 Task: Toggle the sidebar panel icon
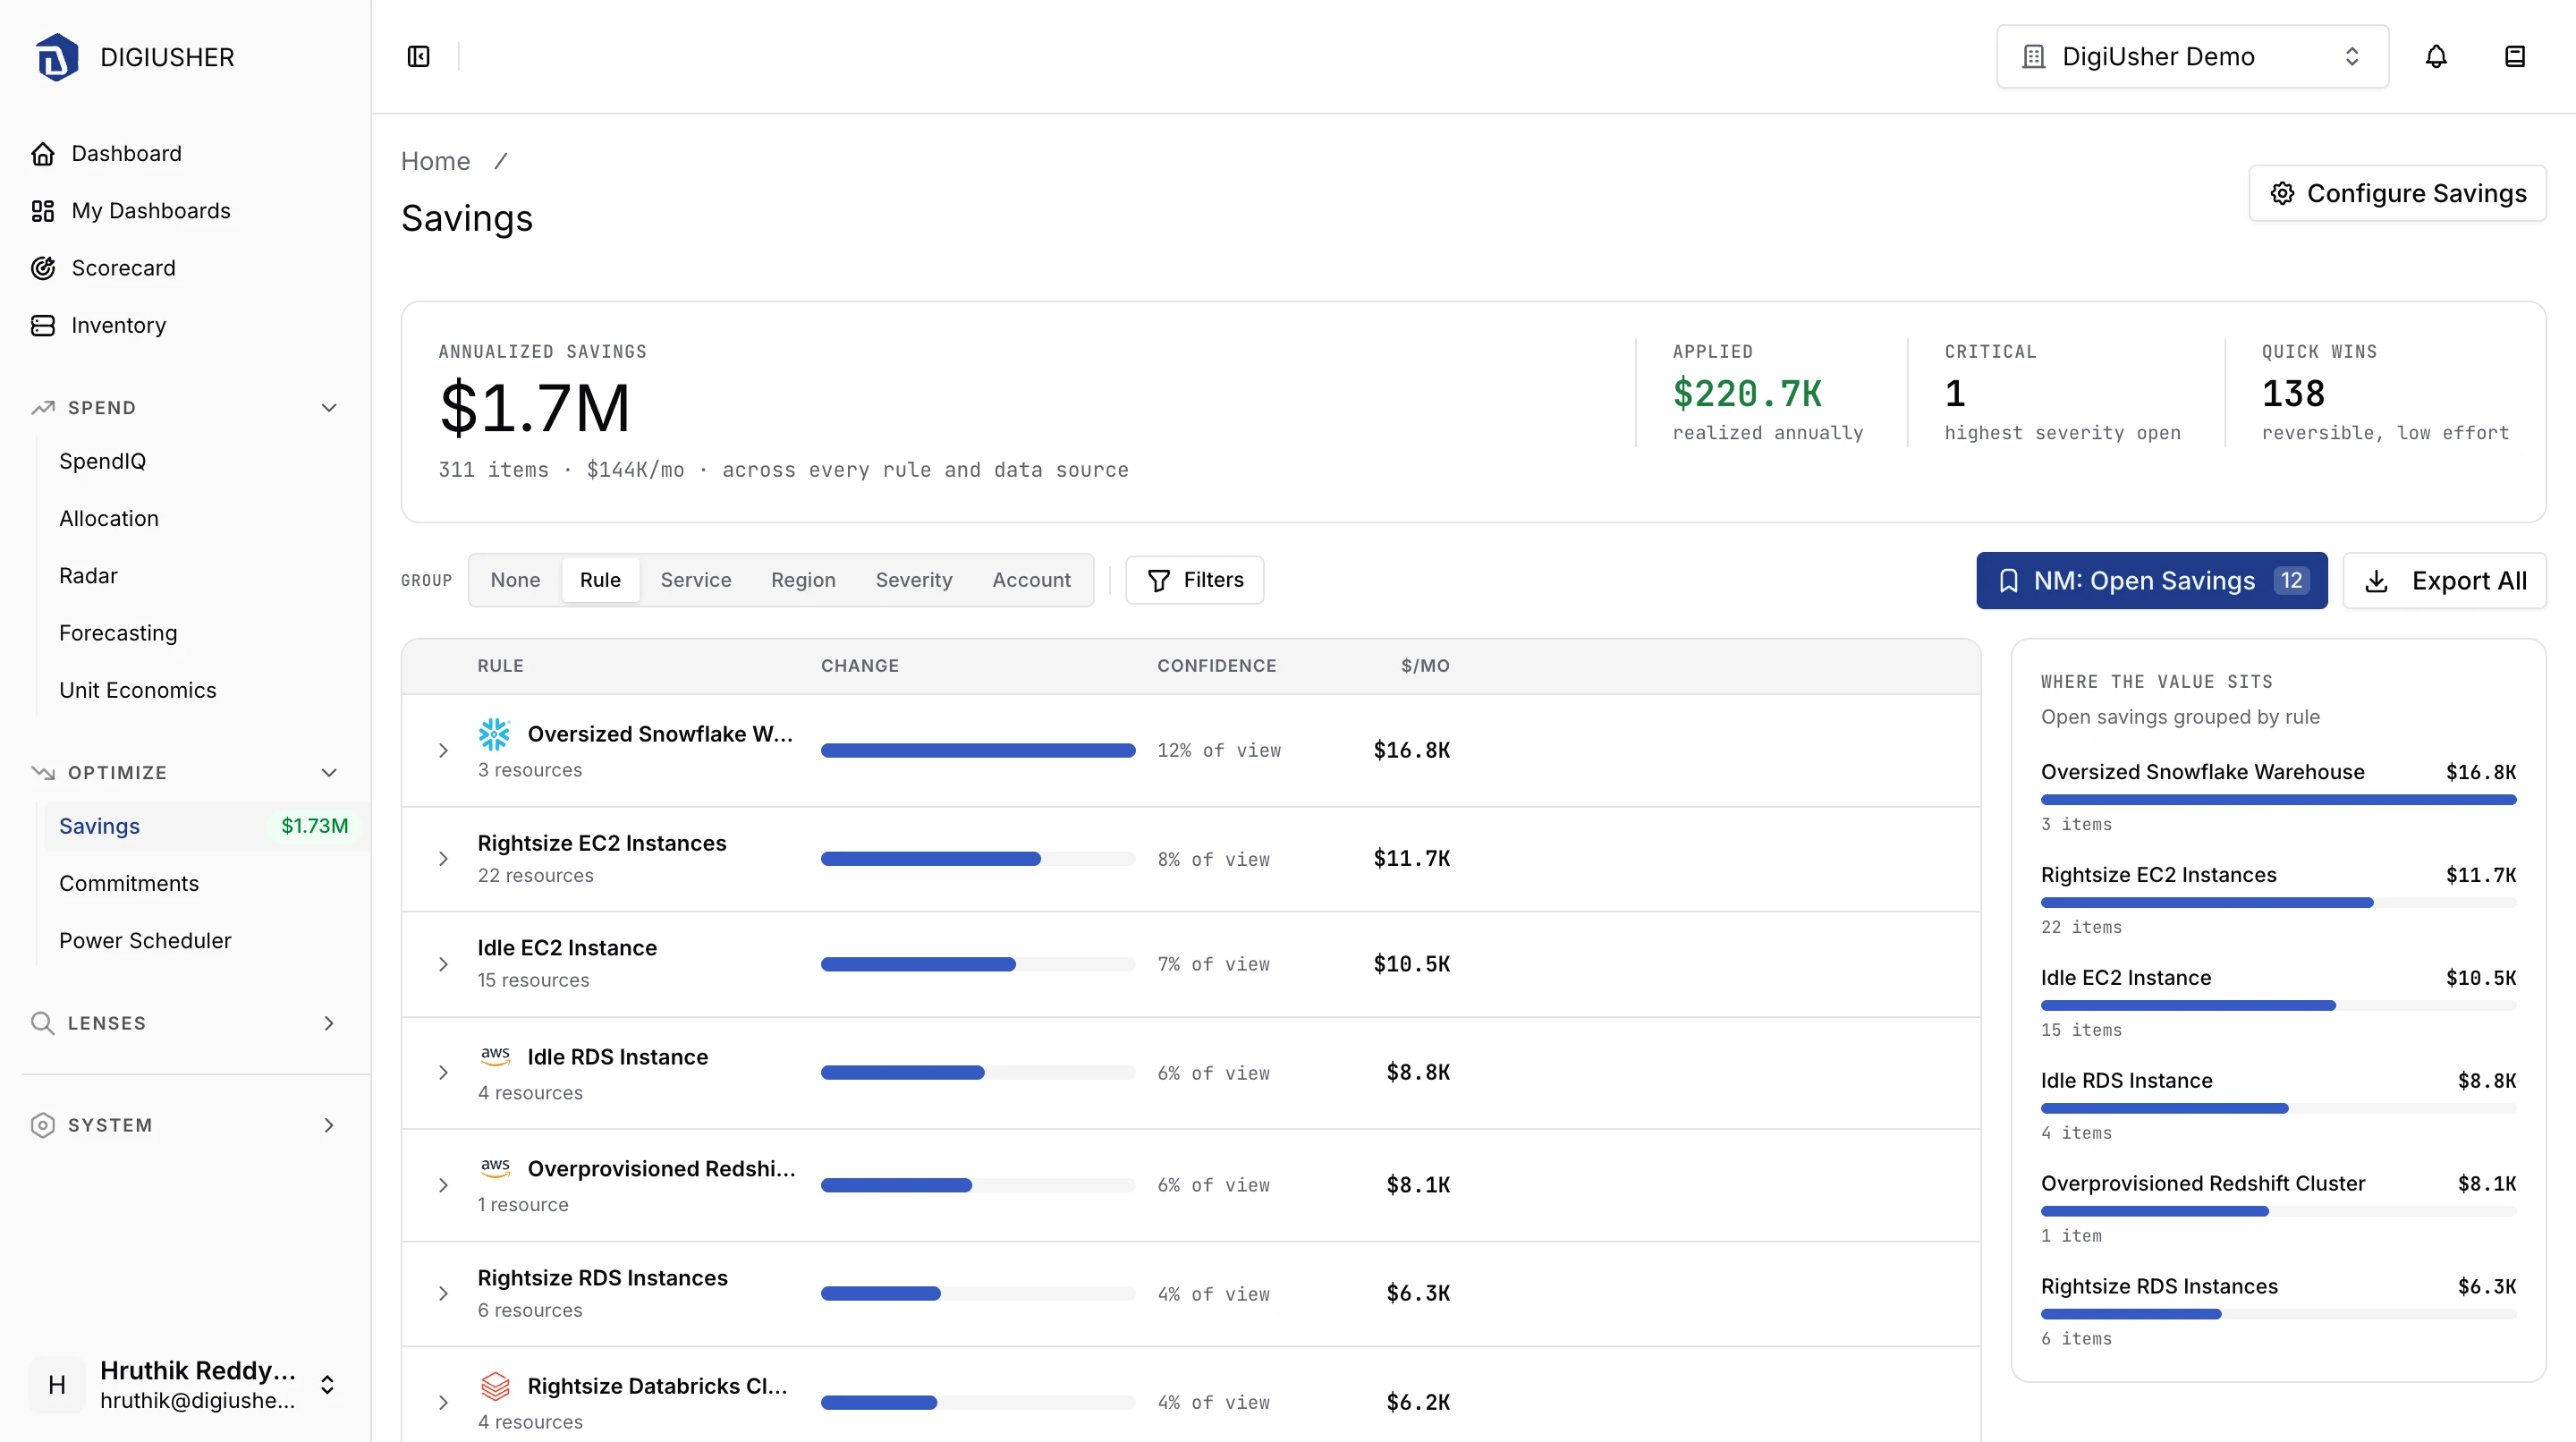pos(418,56)
